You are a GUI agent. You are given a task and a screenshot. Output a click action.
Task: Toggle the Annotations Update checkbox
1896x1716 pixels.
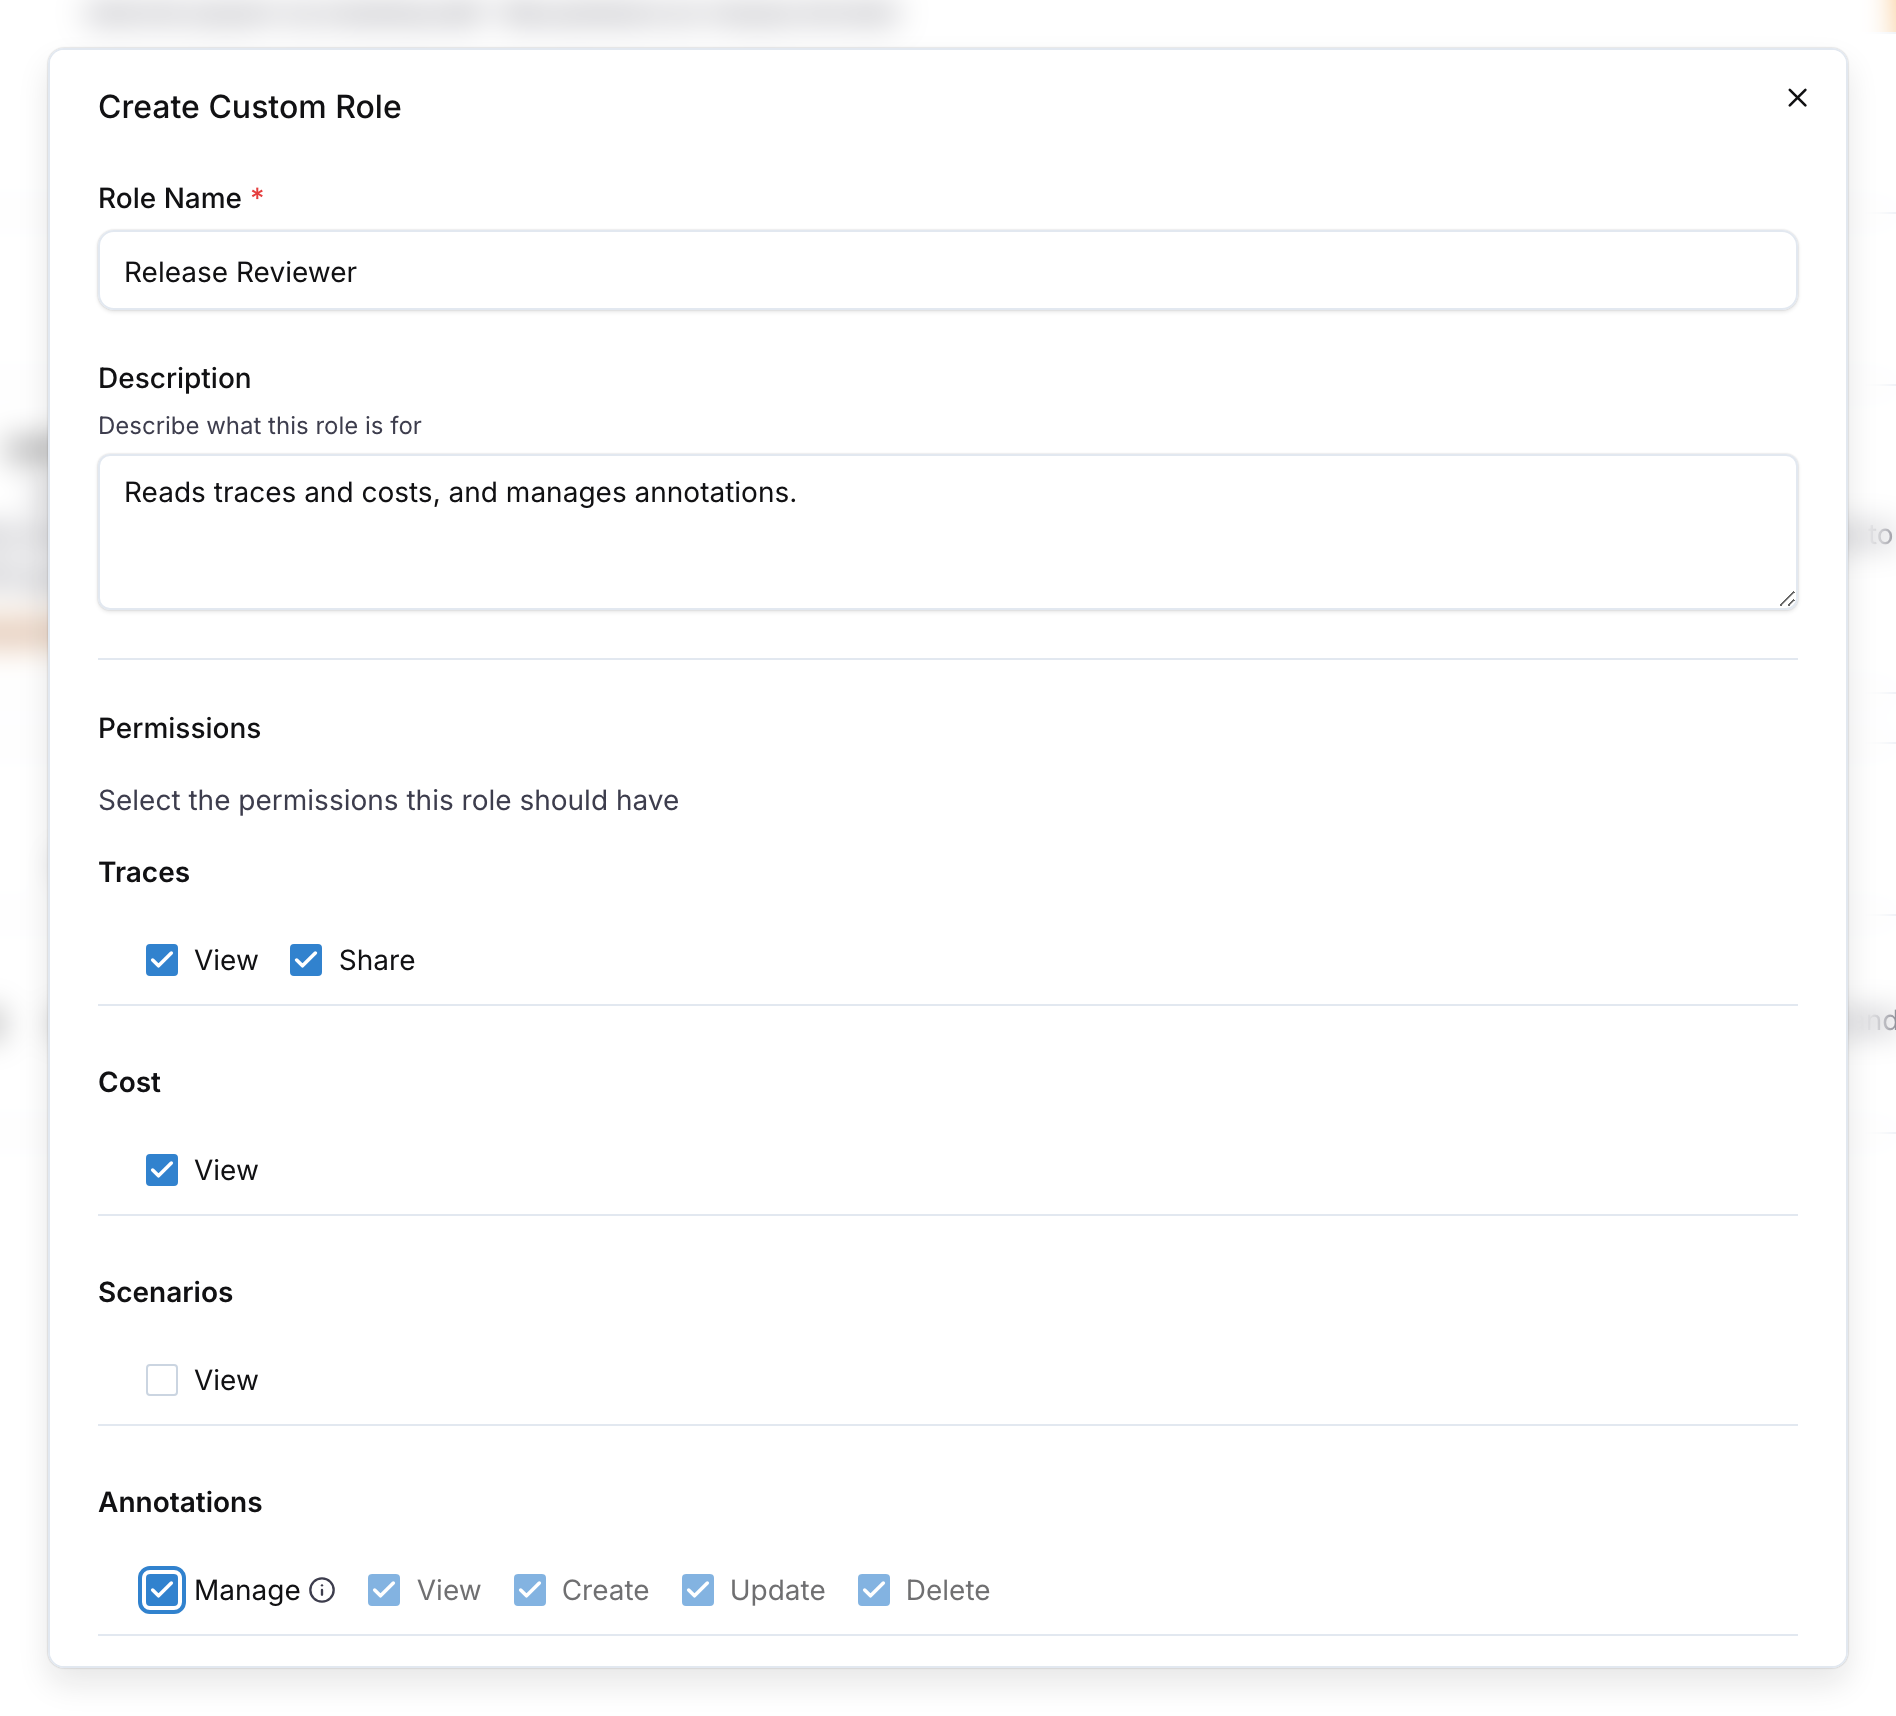tap(698, 1590)
